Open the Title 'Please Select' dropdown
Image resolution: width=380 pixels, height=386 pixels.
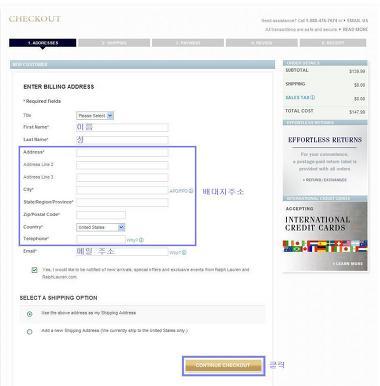click(x=95, y=116)
